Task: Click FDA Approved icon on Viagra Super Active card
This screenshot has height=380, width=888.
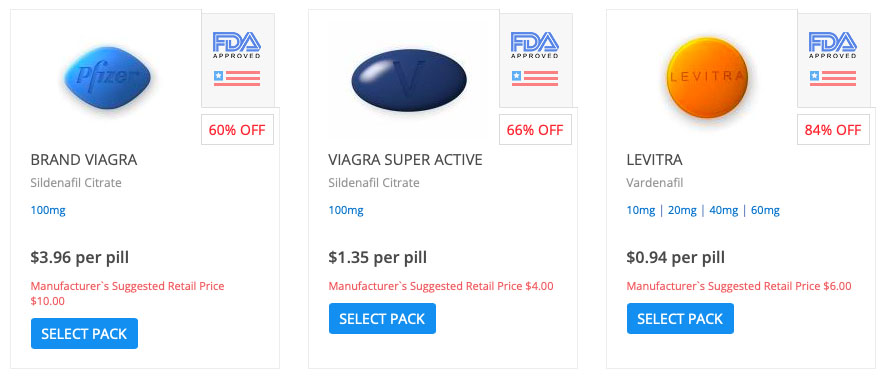Action: coord(535,45)
